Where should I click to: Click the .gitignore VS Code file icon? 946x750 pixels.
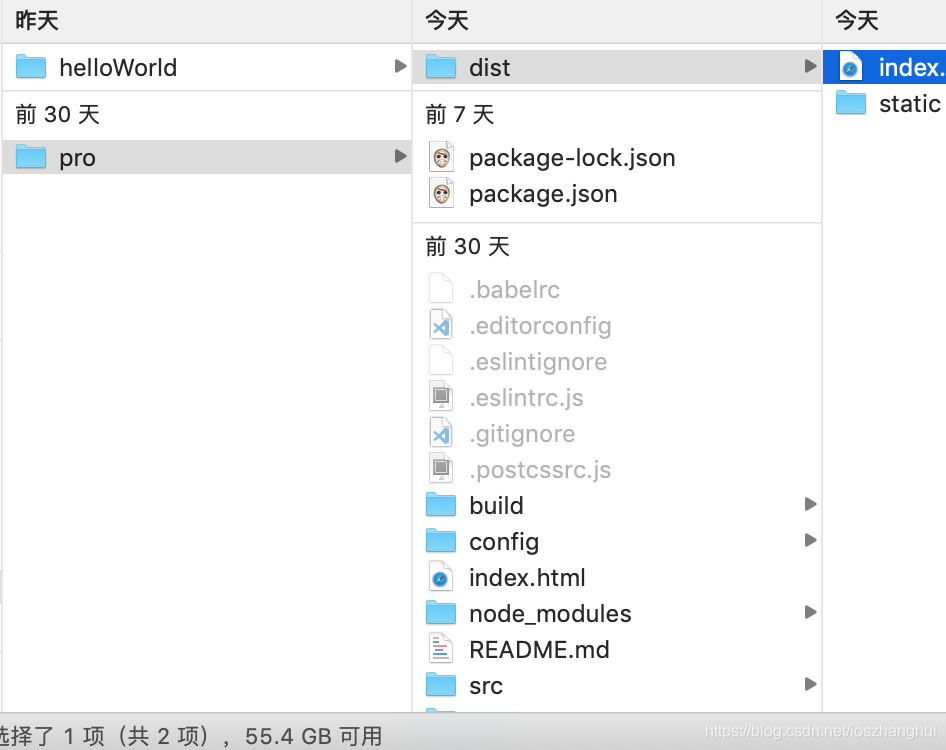441,433
